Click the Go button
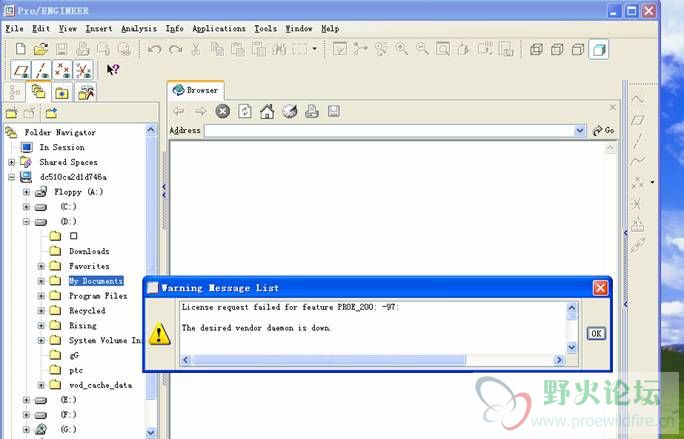Viewport: 684px width, 439px height. pyautogui.click(x=604, y=130)
